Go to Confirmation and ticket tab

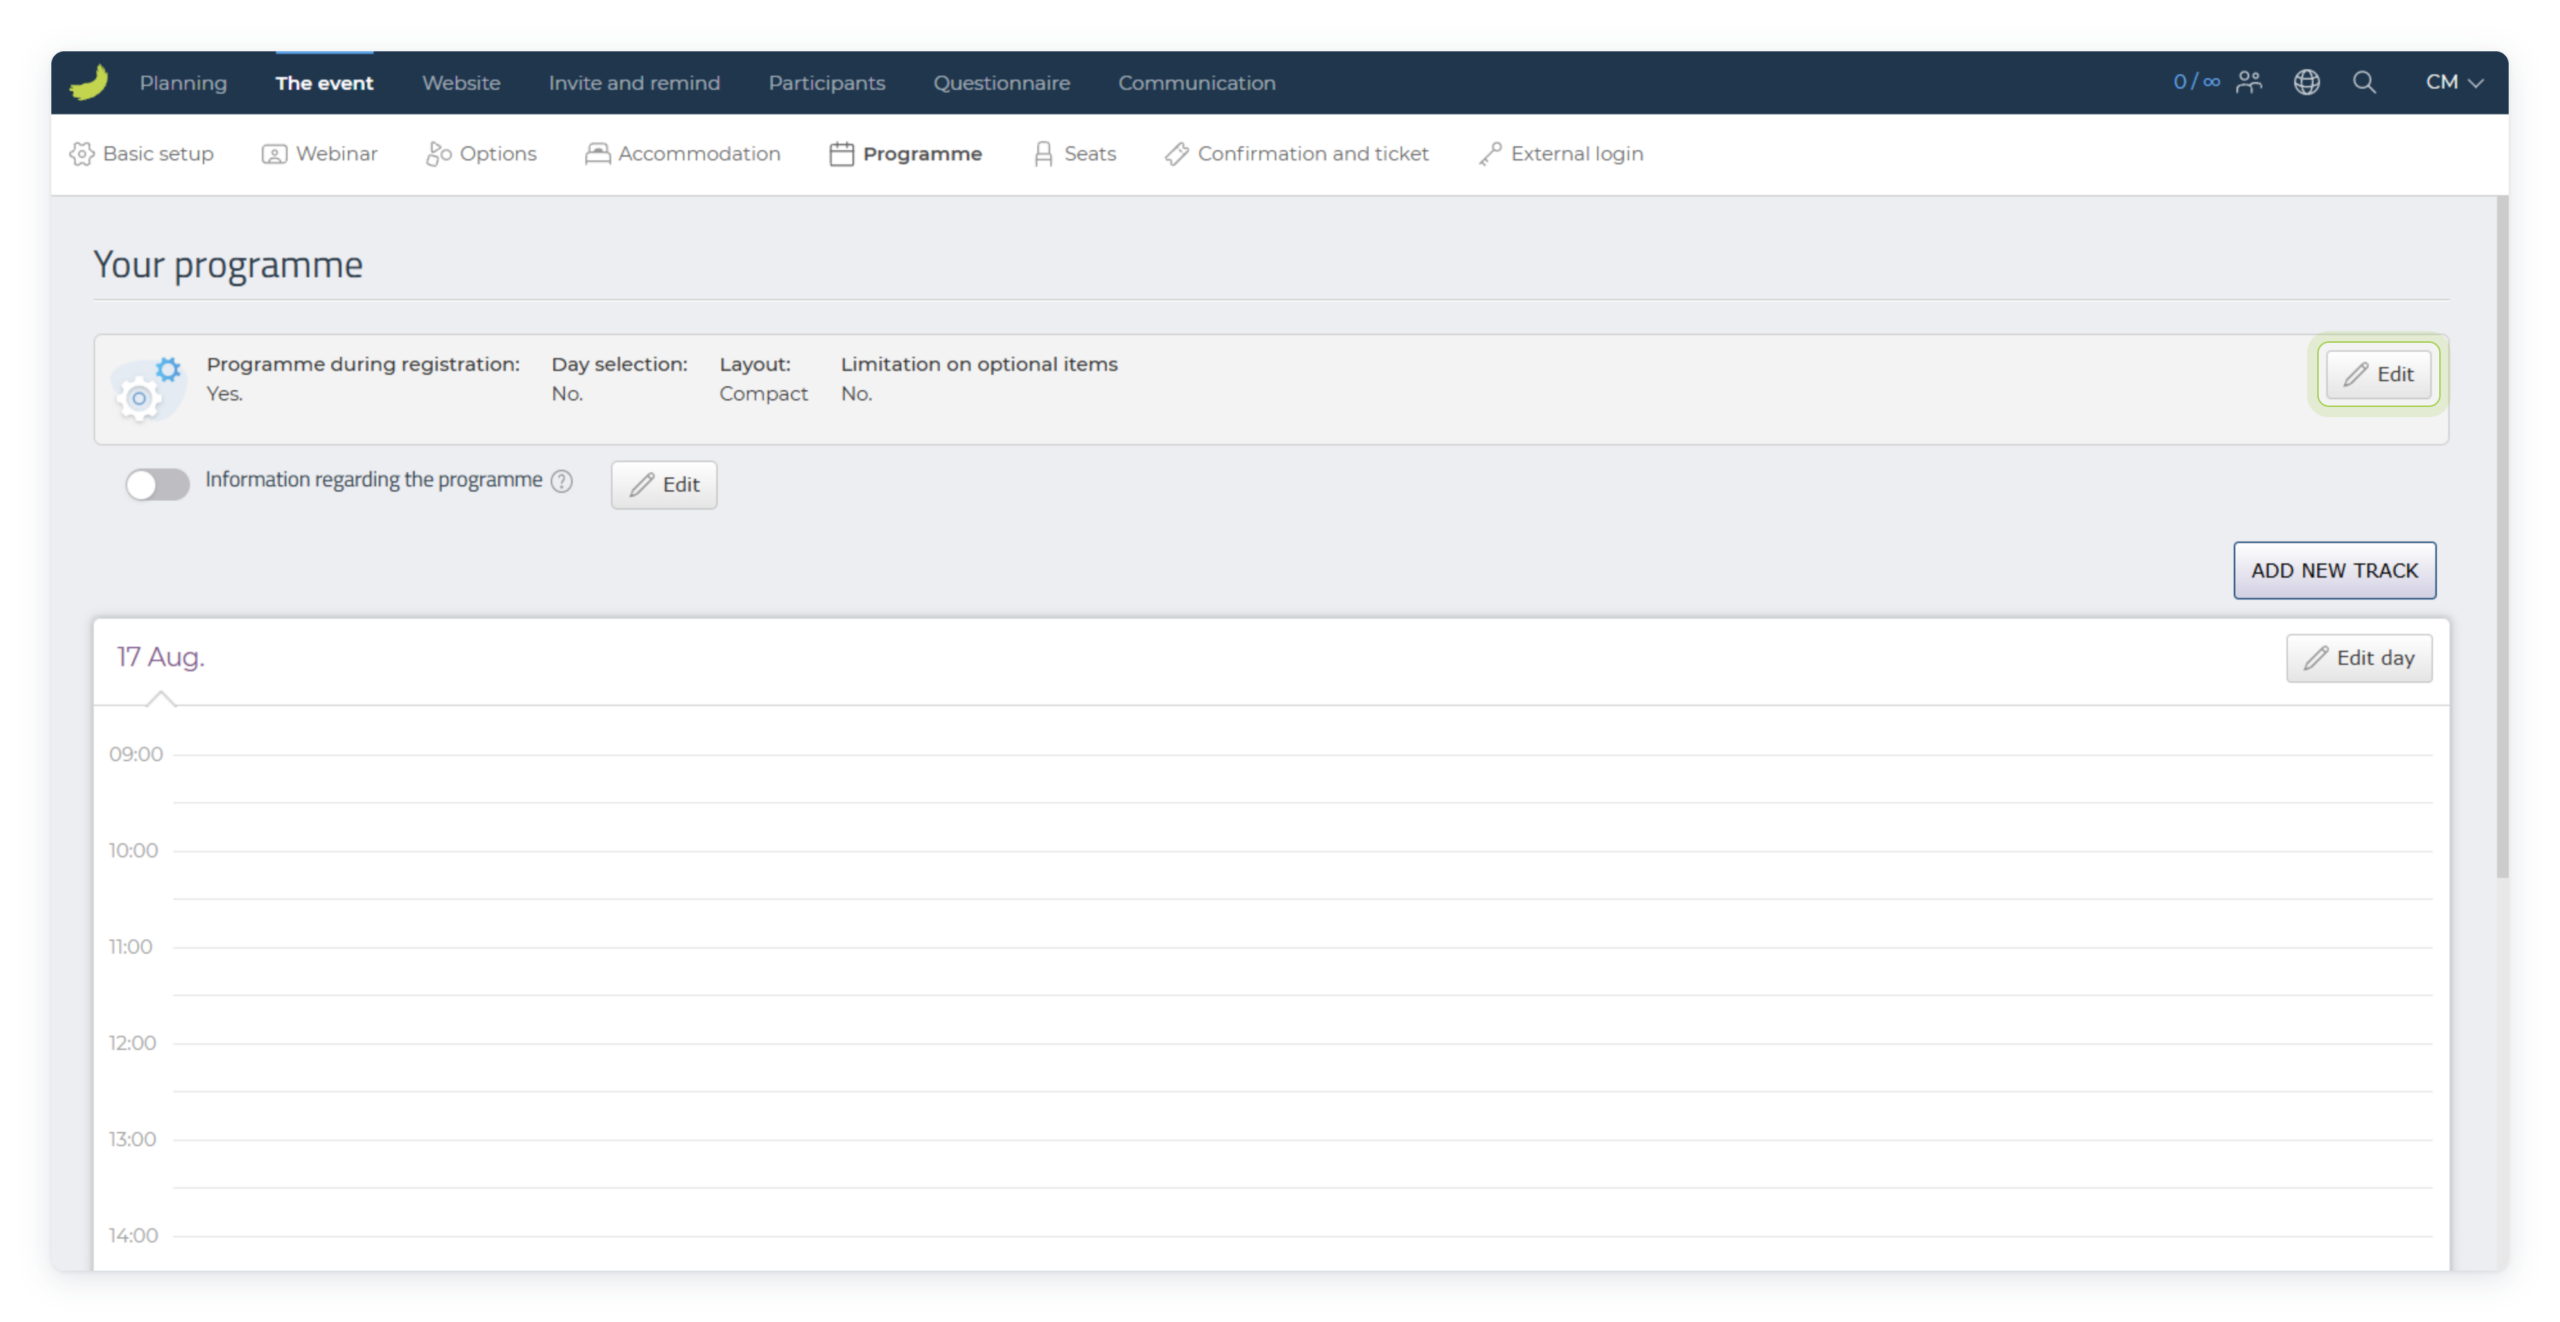1296,154
